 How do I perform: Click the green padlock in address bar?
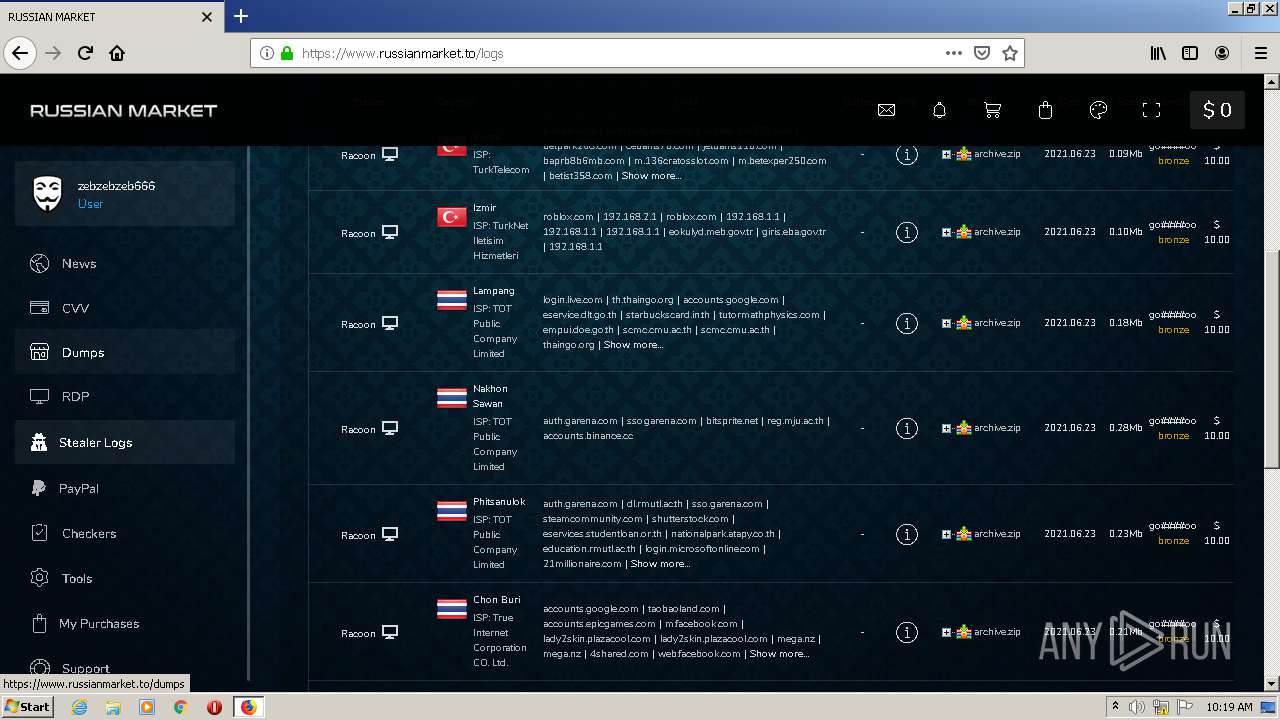[x=287, y=53]
